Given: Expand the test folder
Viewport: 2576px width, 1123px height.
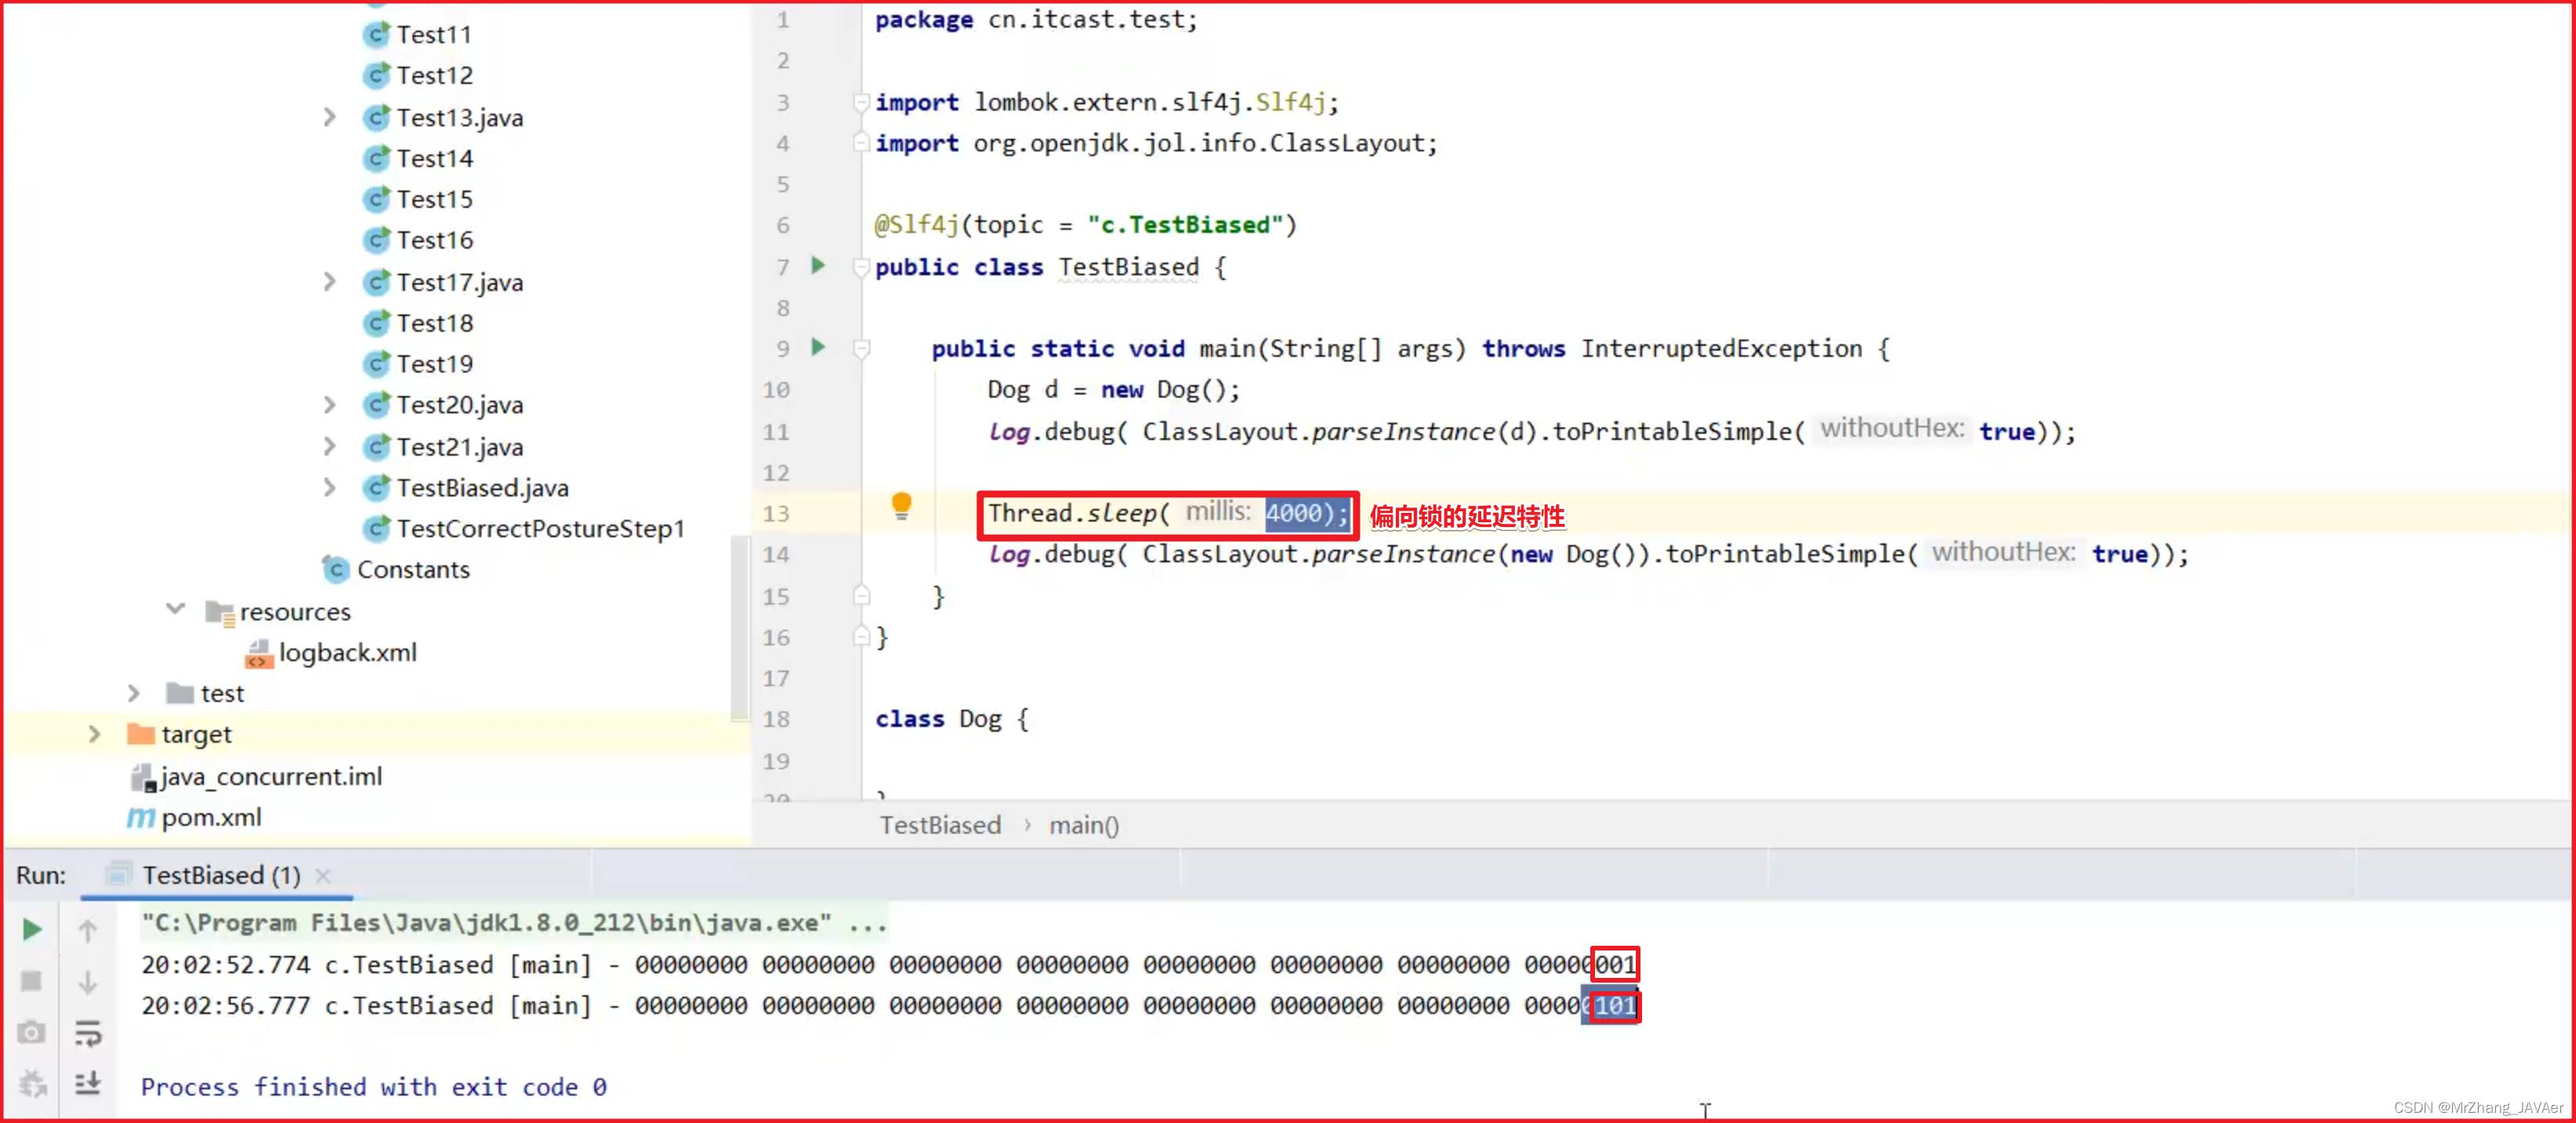Looking at the screenshot, I should click(x=134, y=692).
